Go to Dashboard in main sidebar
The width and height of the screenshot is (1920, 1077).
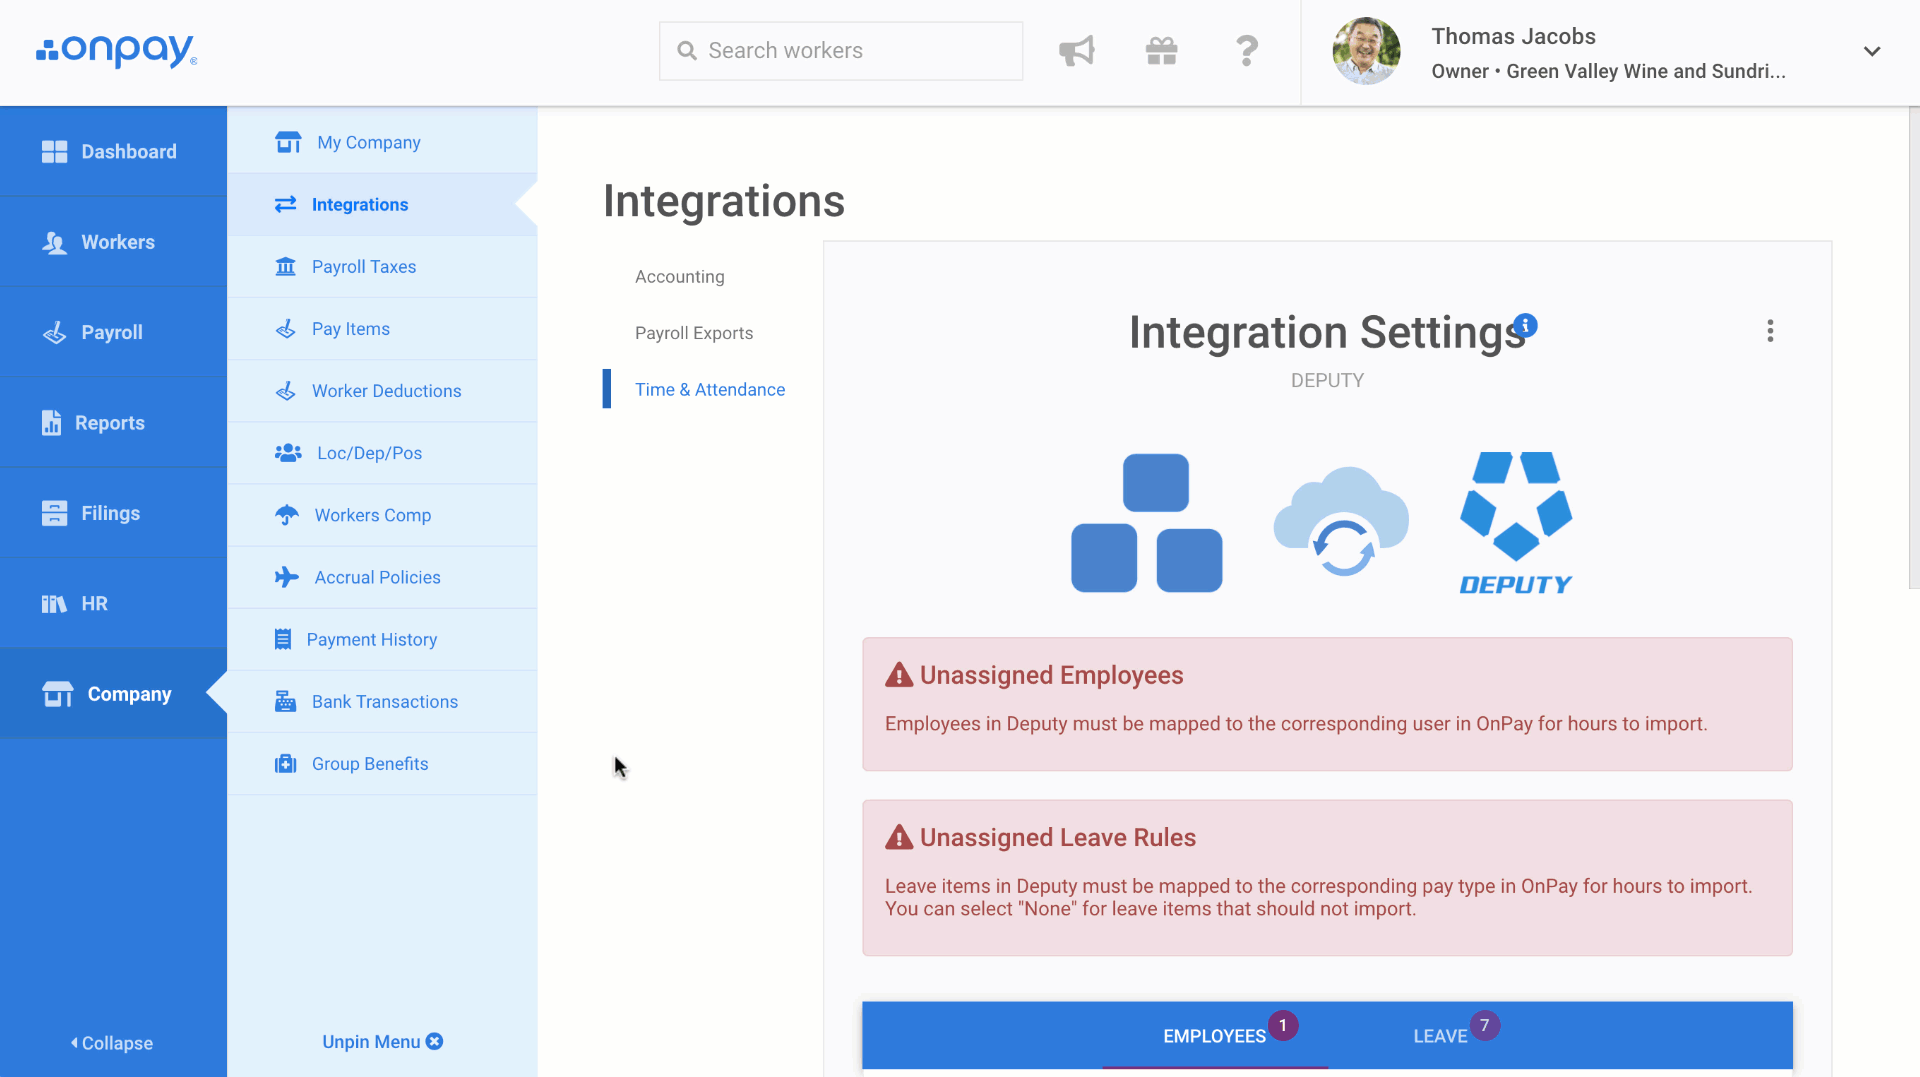pos(113,152)
